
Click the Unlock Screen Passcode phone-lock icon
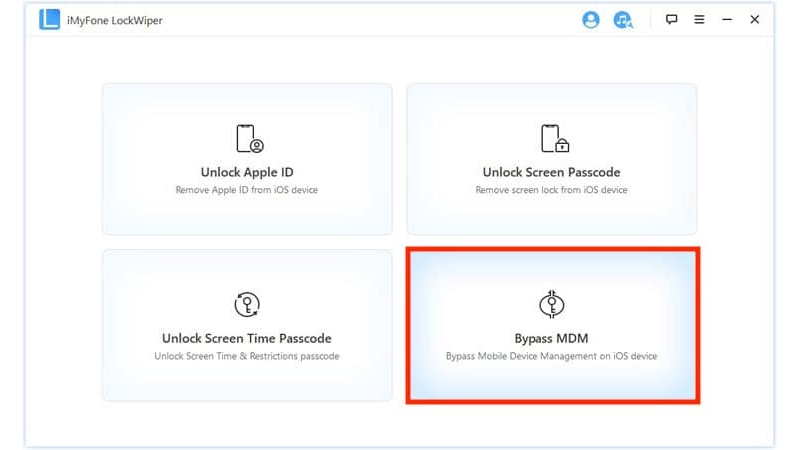[555, 139]
